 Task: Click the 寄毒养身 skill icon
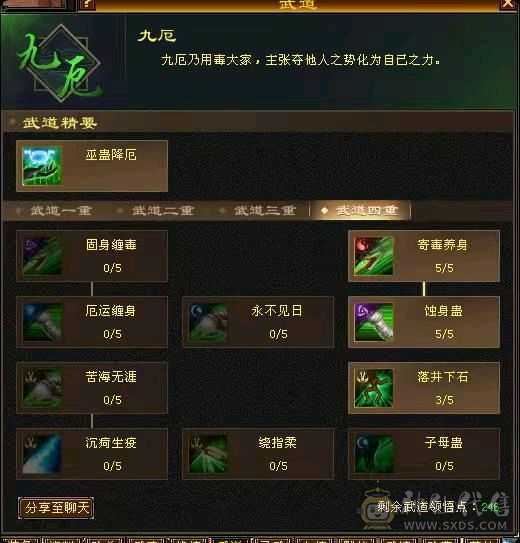coord(374,256)
